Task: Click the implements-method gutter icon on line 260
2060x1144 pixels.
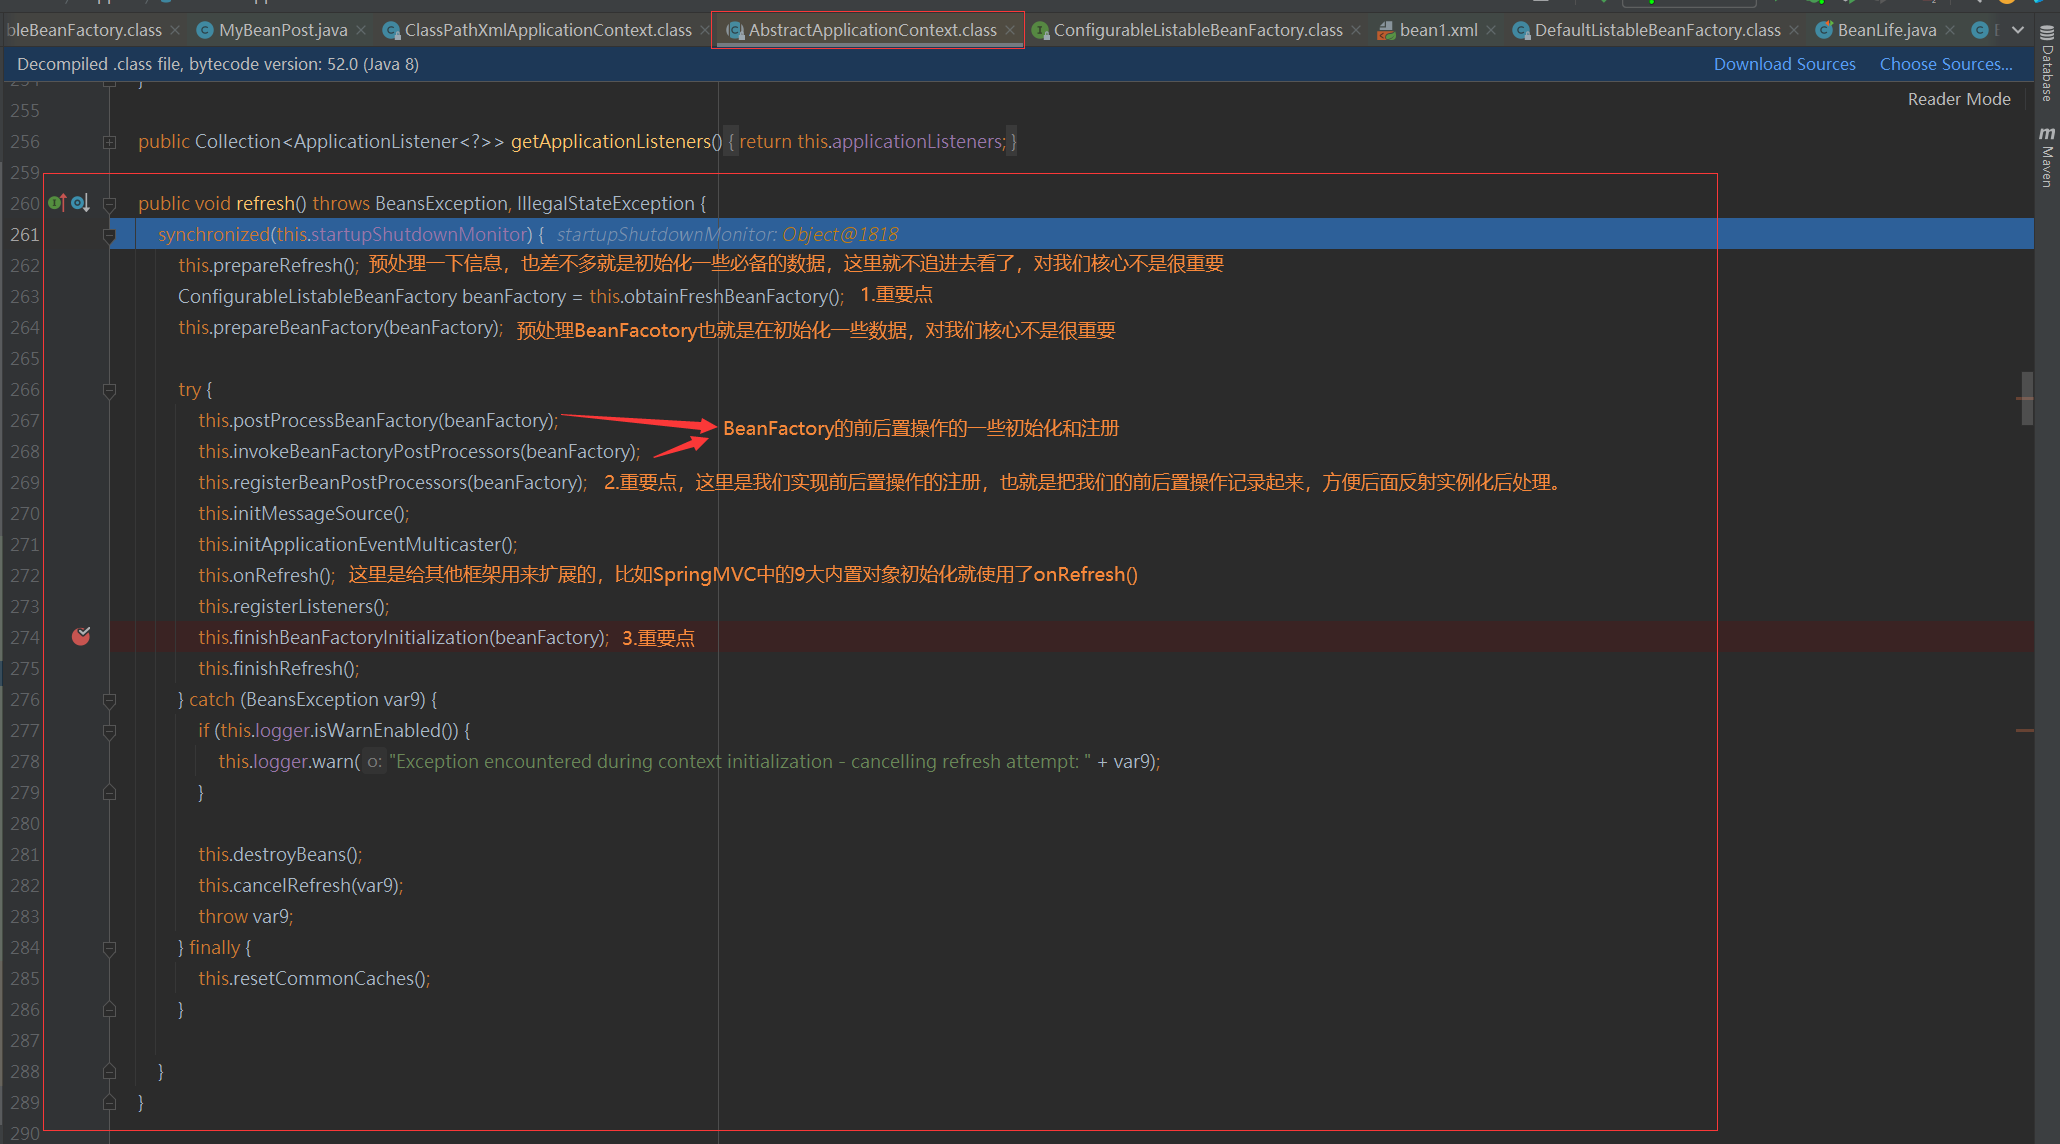Action: coord(57,203)
